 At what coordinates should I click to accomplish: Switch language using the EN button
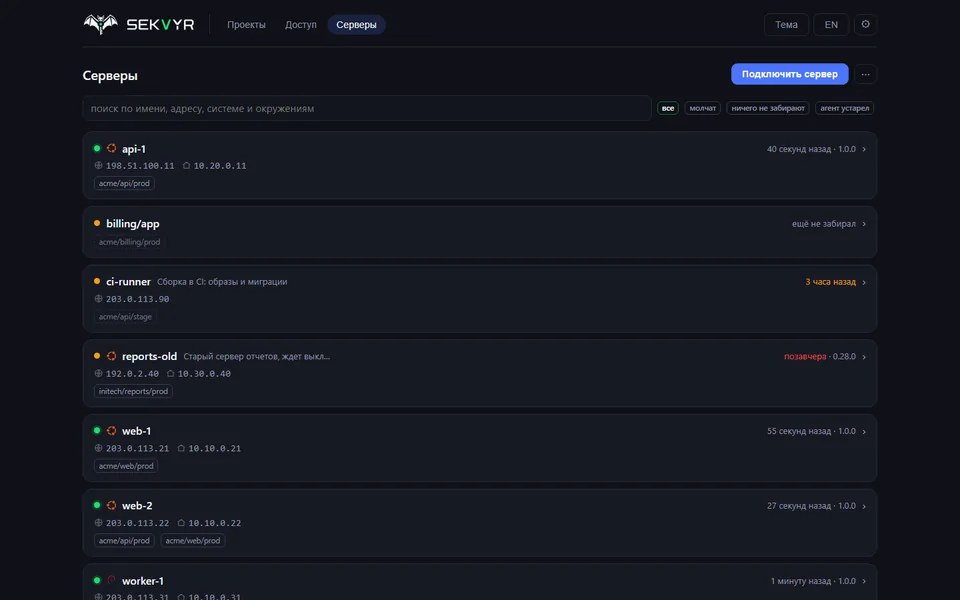(x=831, y=24)
